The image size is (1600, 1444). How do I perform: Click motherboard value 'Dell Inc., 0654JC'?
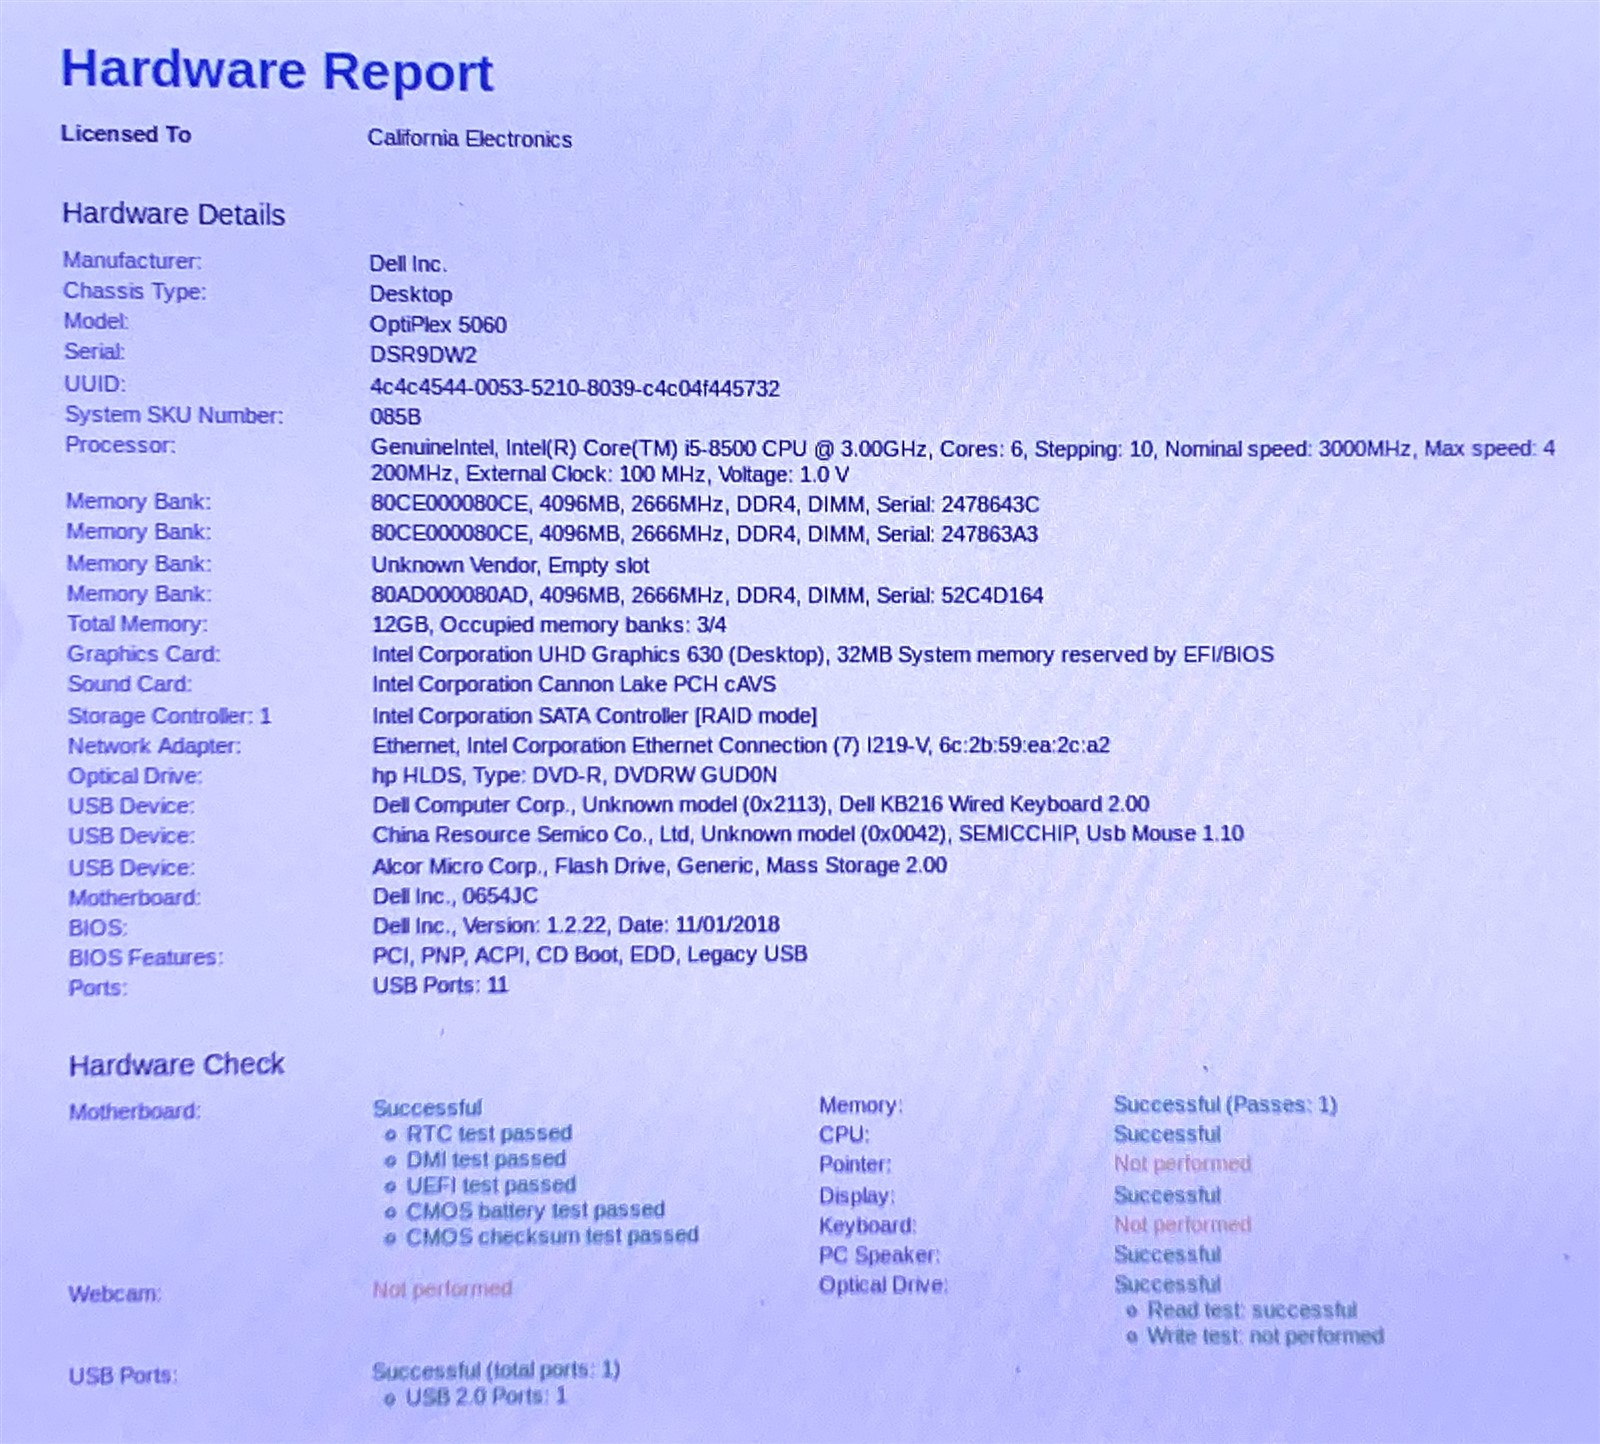pos(455,896)
